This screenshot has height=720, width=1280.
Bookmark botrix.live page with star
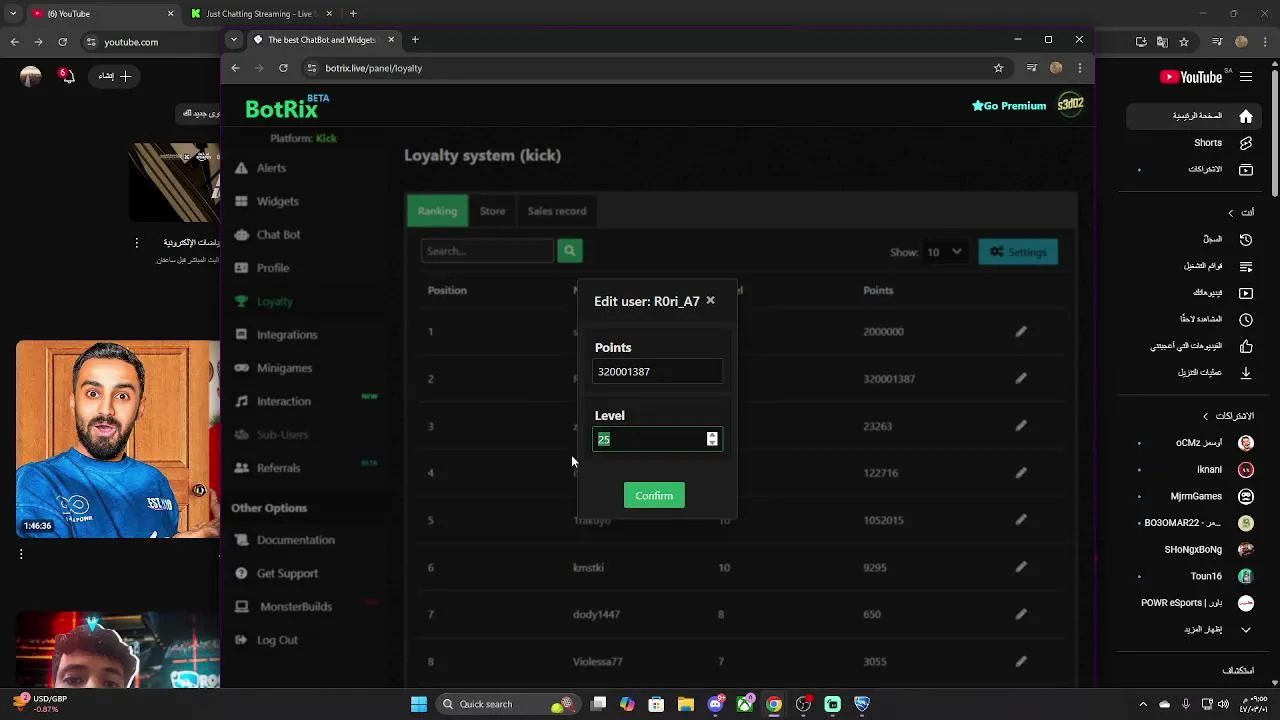tap(998, 68)
